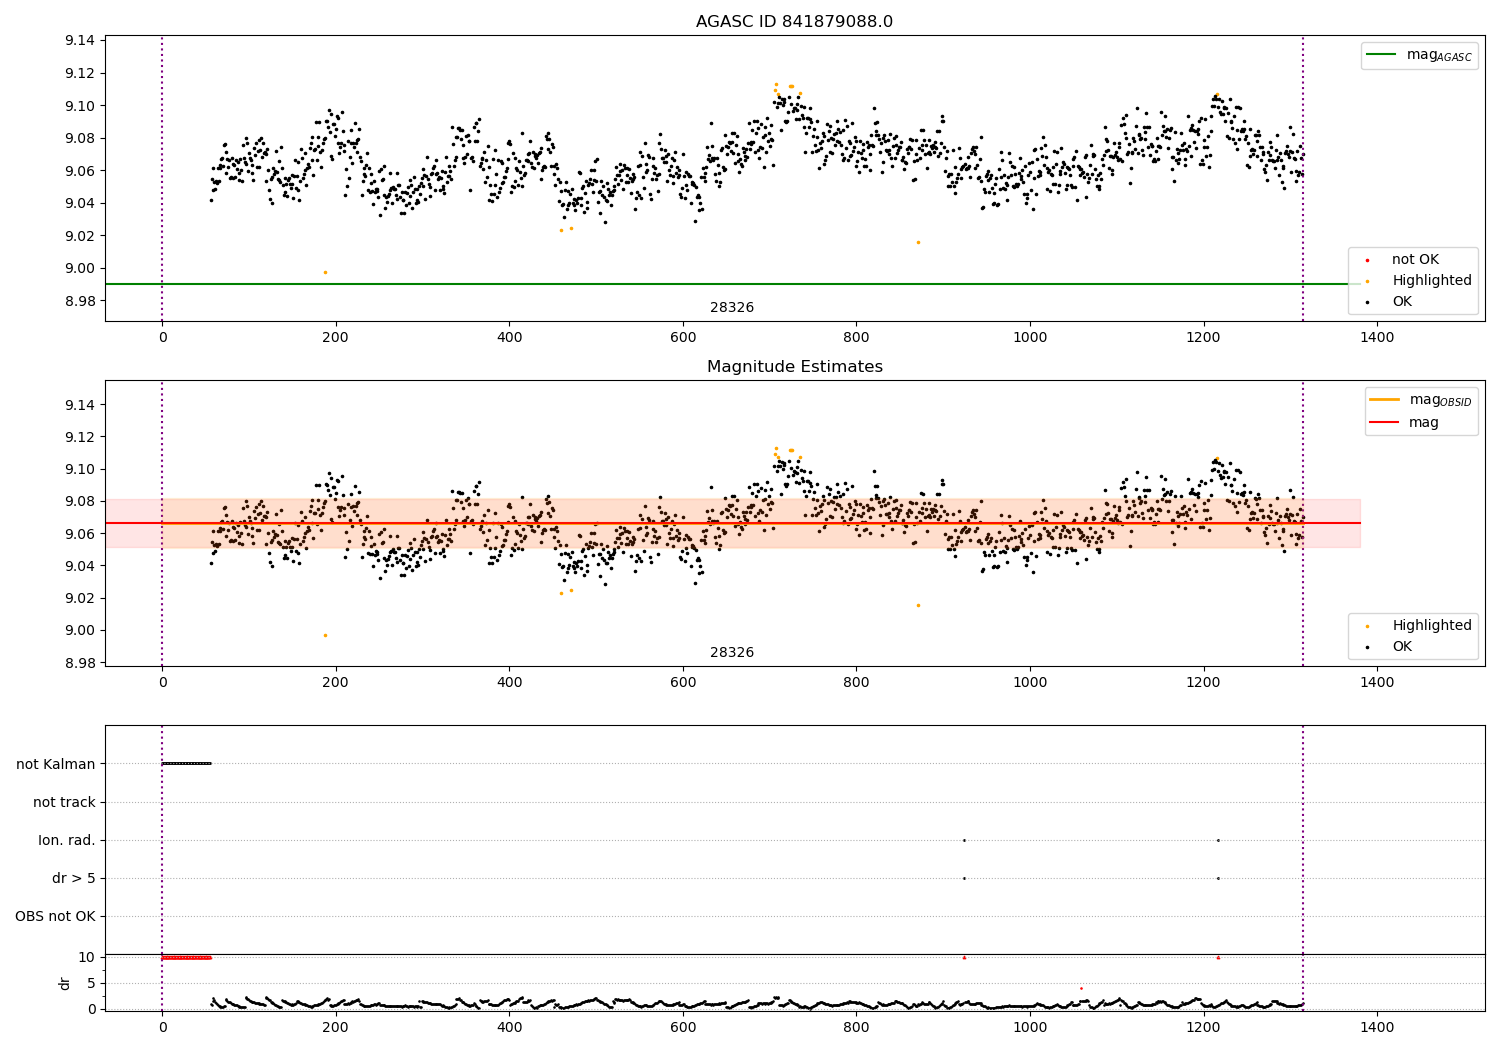
Task: Click the green mag AGASC line swatch in legend
Action: point(1382,55)
